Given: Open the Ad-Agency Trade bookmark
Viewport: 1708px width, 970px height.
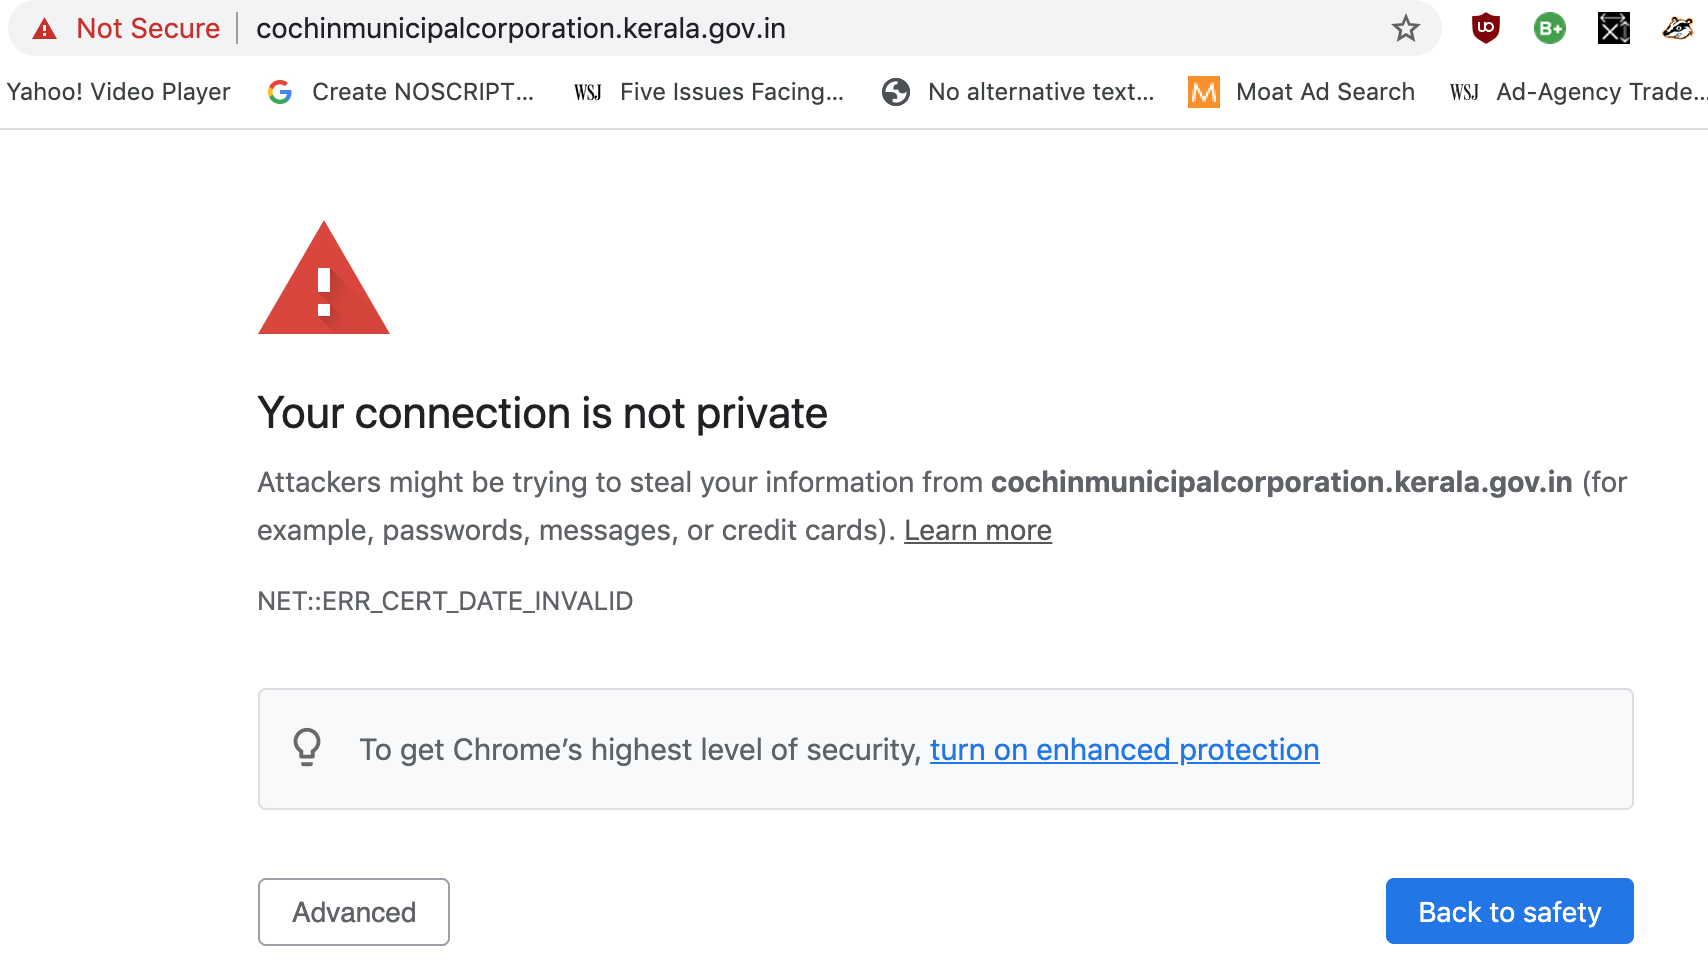Looking at the screenshot, I should (x=1578, y=92).
